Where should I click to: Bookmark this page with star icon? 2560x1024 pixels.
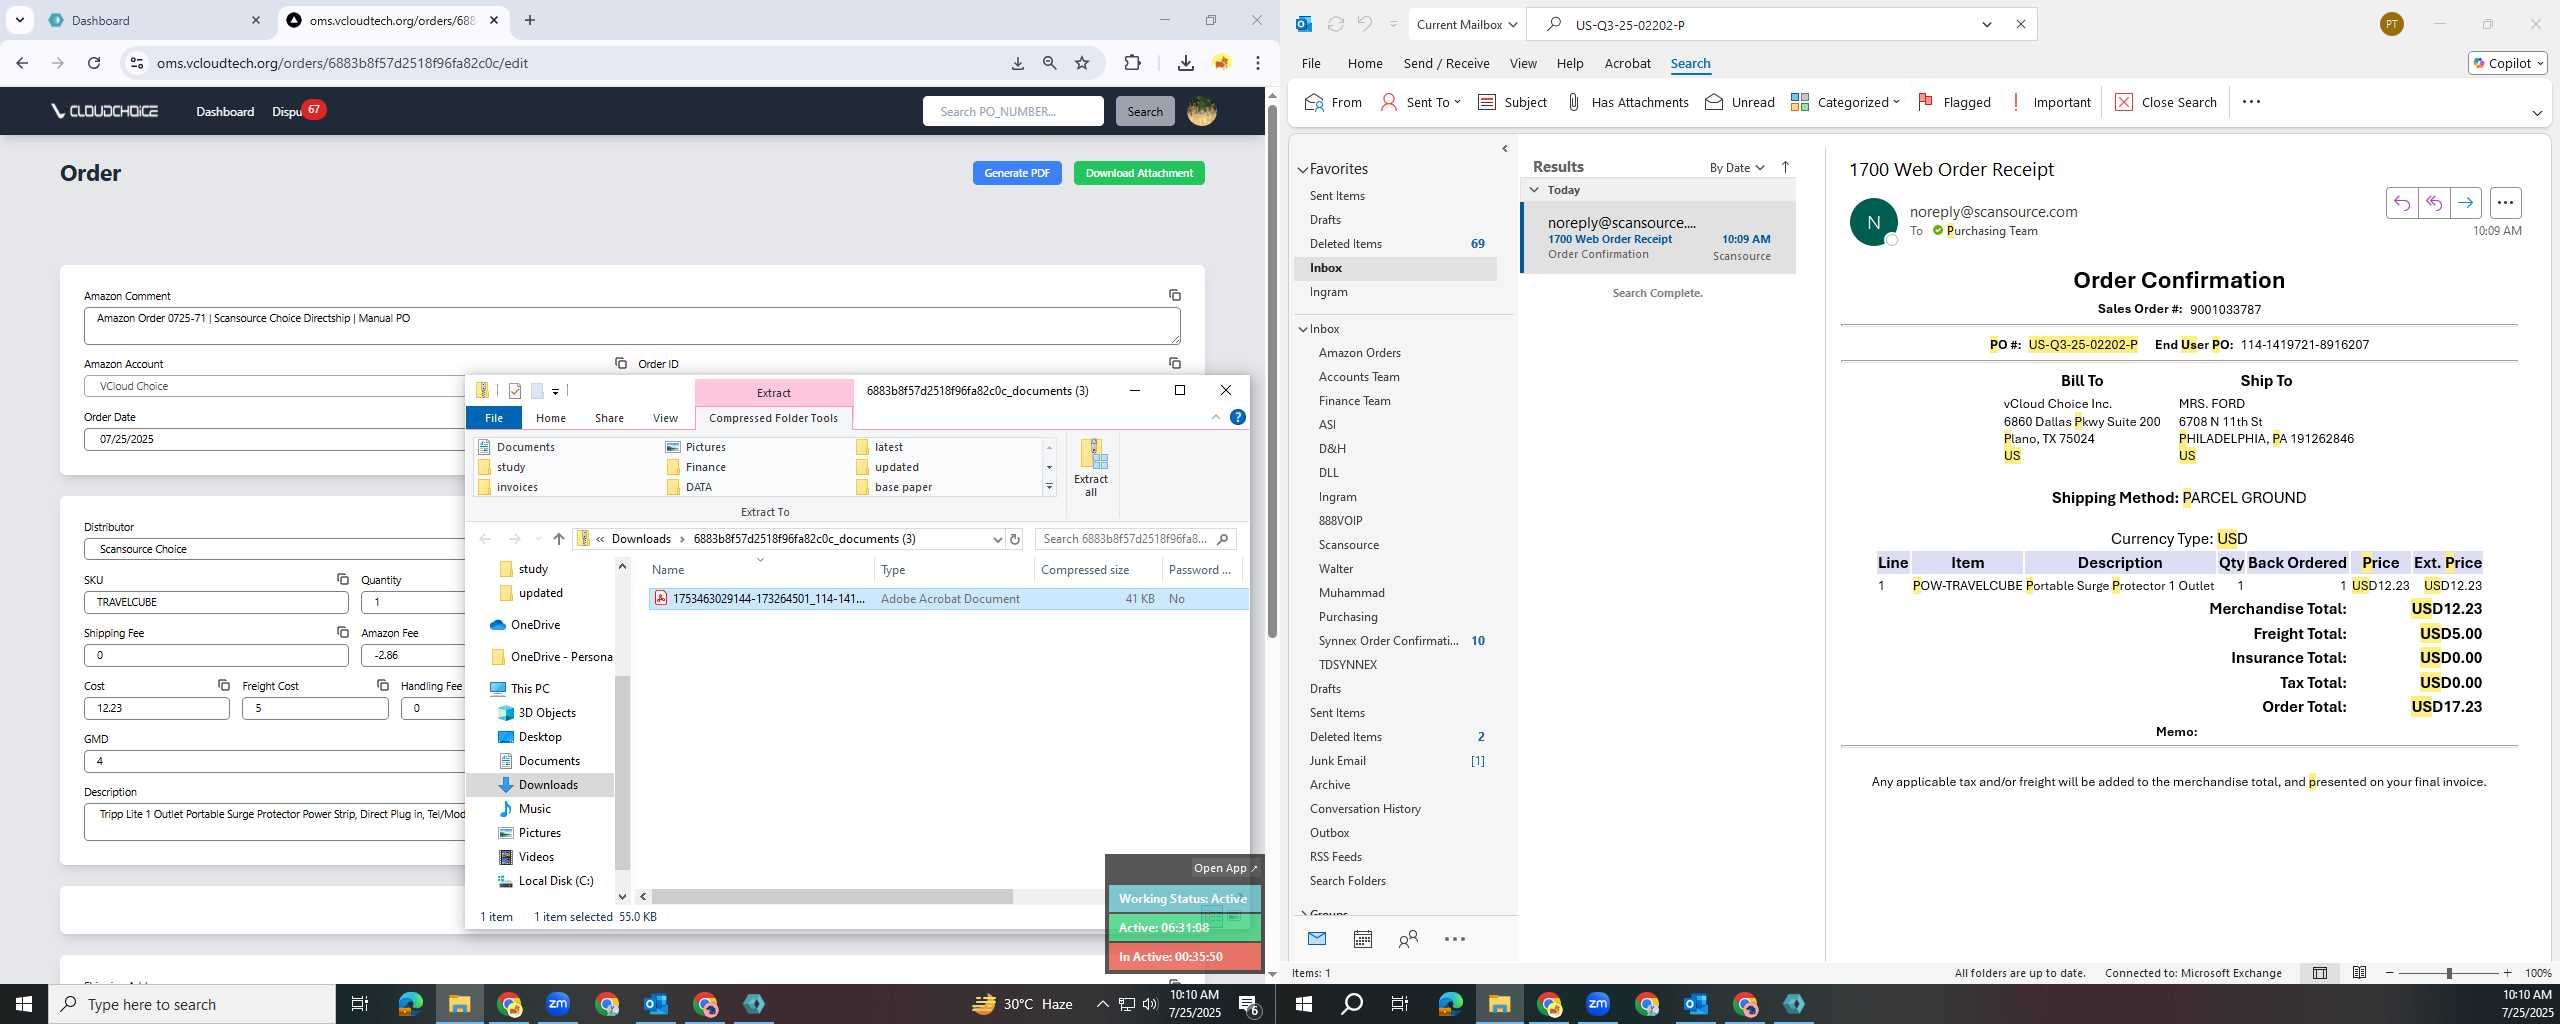point(1082,63)
